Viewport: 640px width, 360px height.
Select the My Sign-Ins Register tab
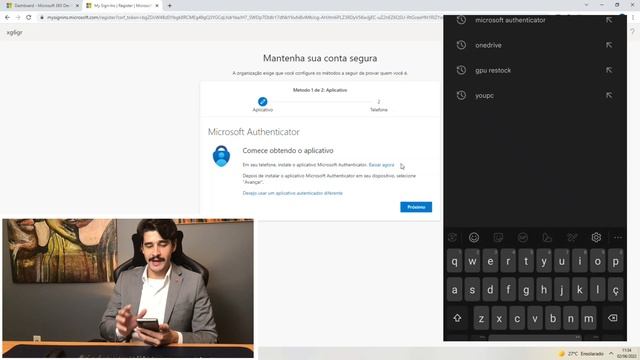[122, 6]
